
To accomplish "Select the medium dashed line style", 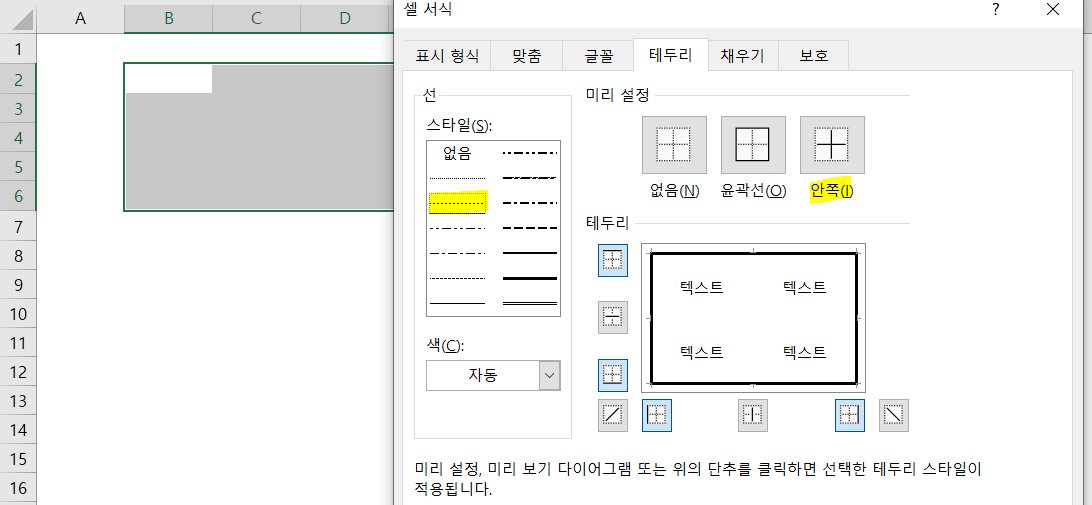I will [x=530, y=228].
